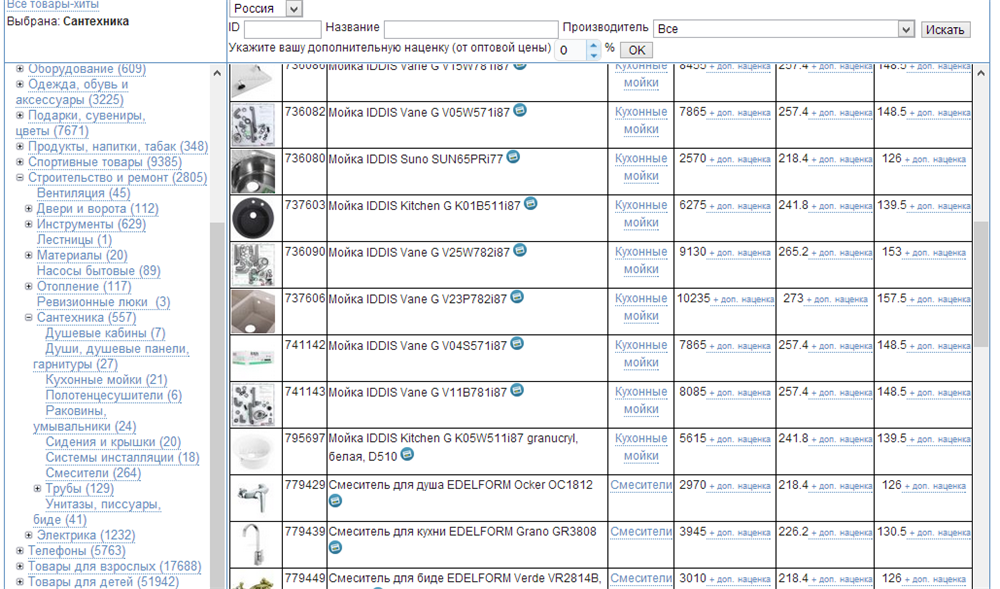The height and width of the screenshot is (589, 1000).
Task: Open Кухонные мойки (21) category
Action: tap(106, 380)
